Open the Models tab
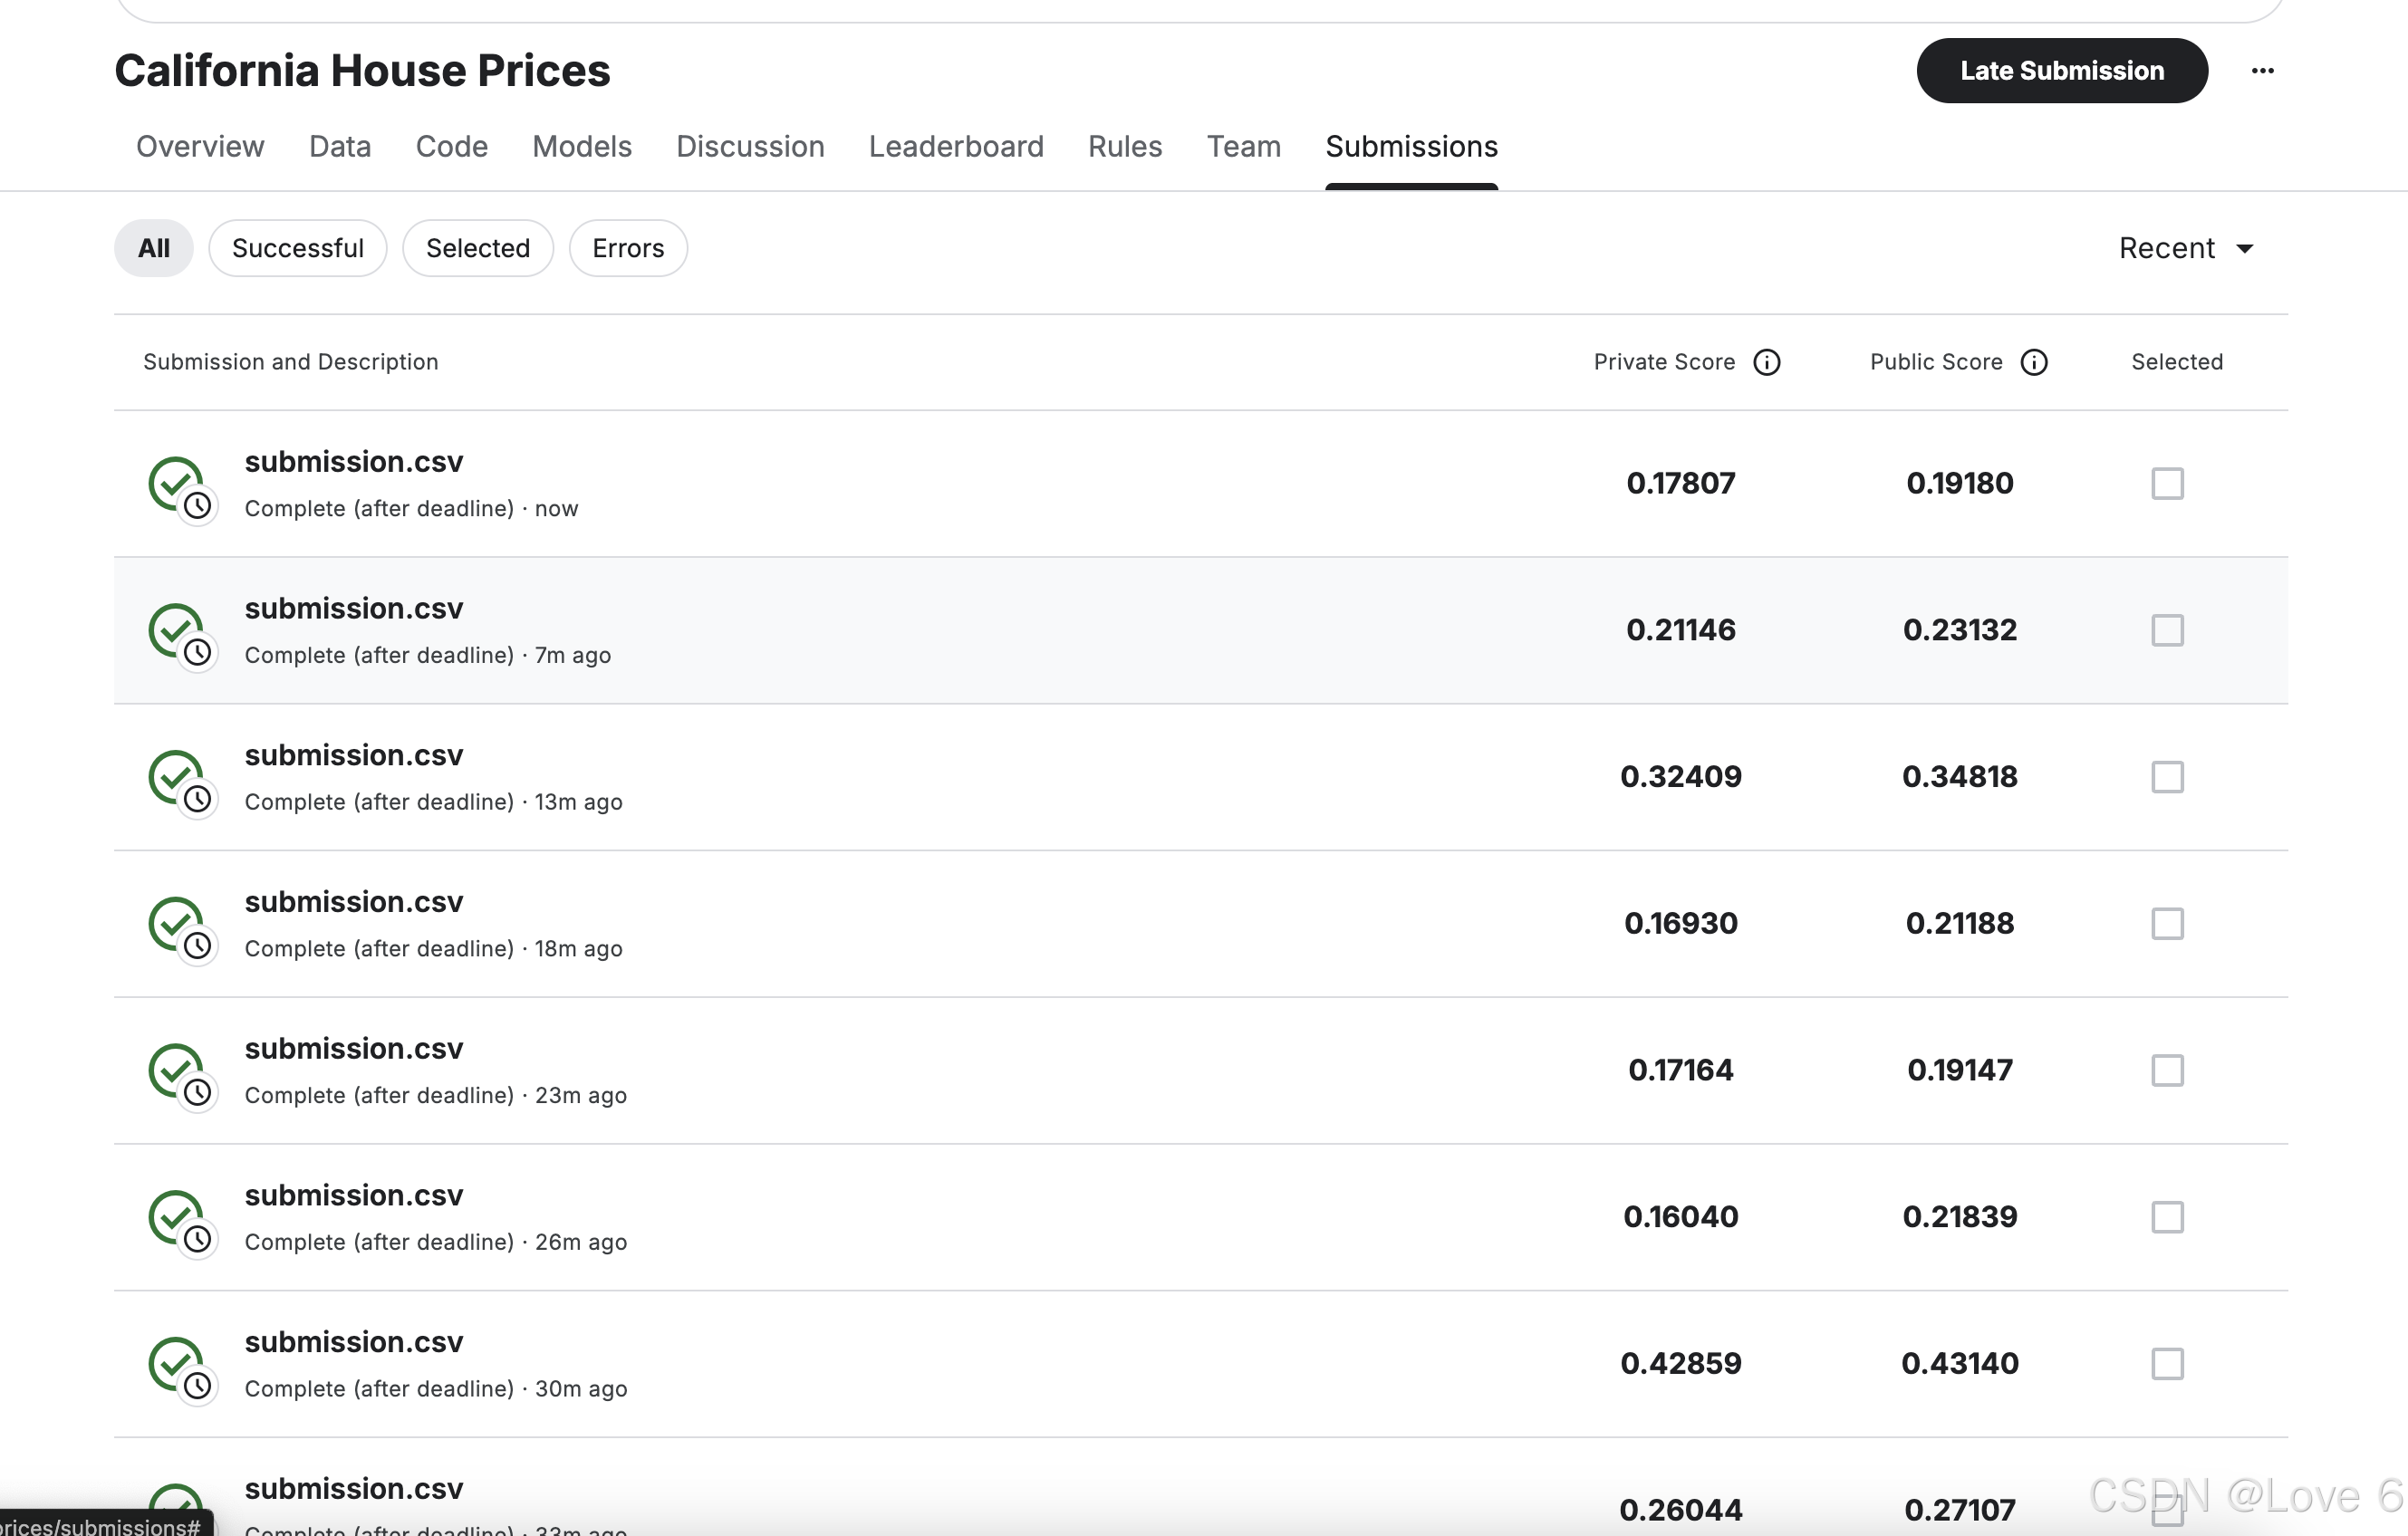Screen dimensions: 2408x1536 tap(582, 147)
